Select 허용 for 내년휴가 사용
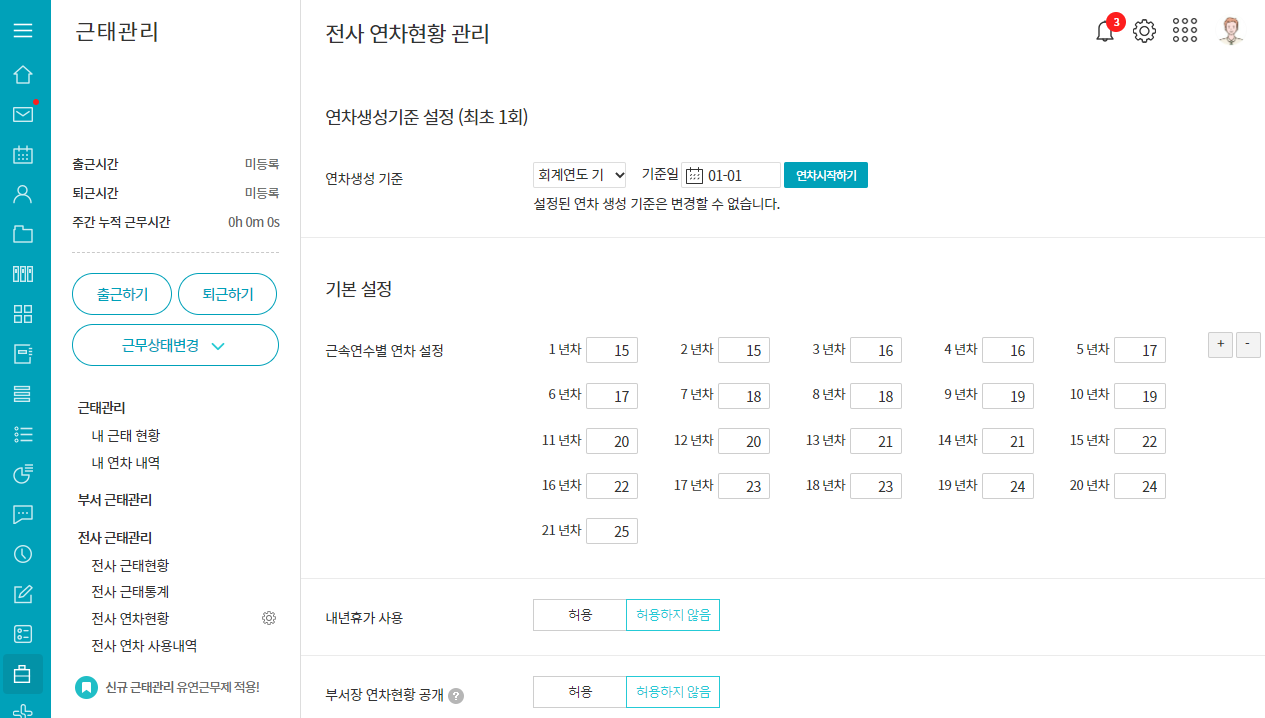 (x=580, y=615)
